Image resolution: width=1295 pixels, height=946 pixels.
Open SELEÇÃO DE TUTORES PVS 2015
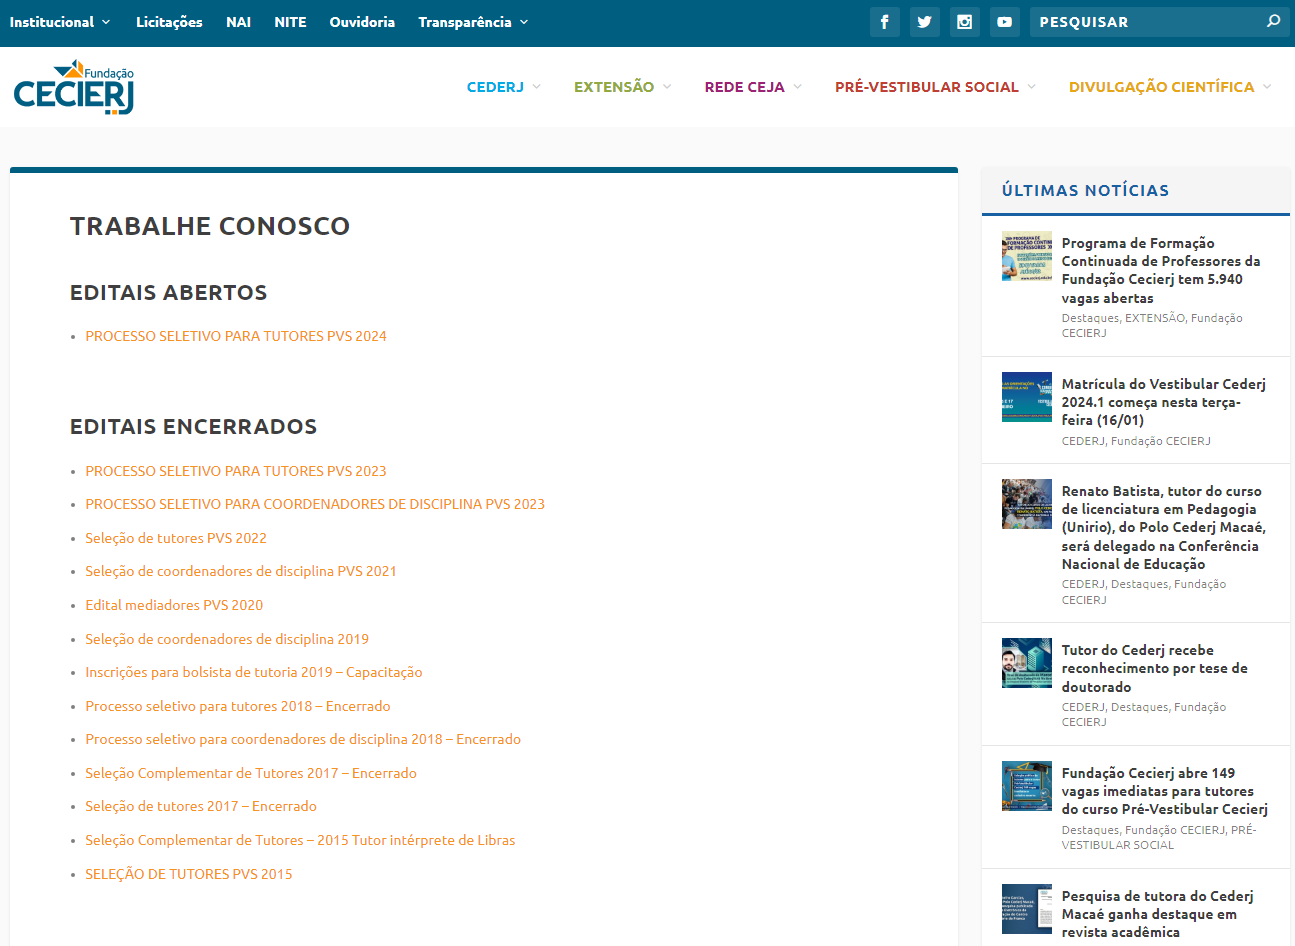click(189, 874)
